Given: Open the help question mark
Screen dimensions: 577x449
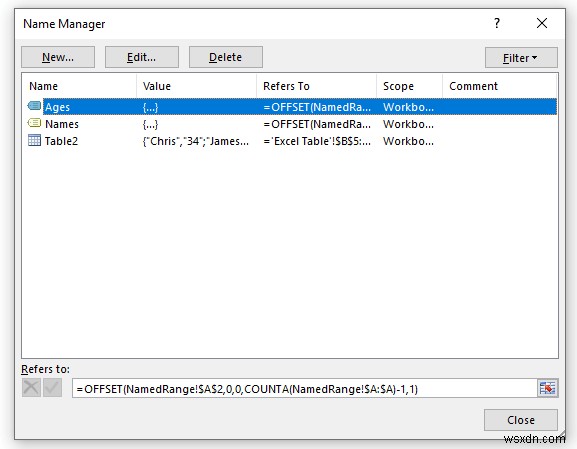Looking at the screenshot, I should coord(497,23).
